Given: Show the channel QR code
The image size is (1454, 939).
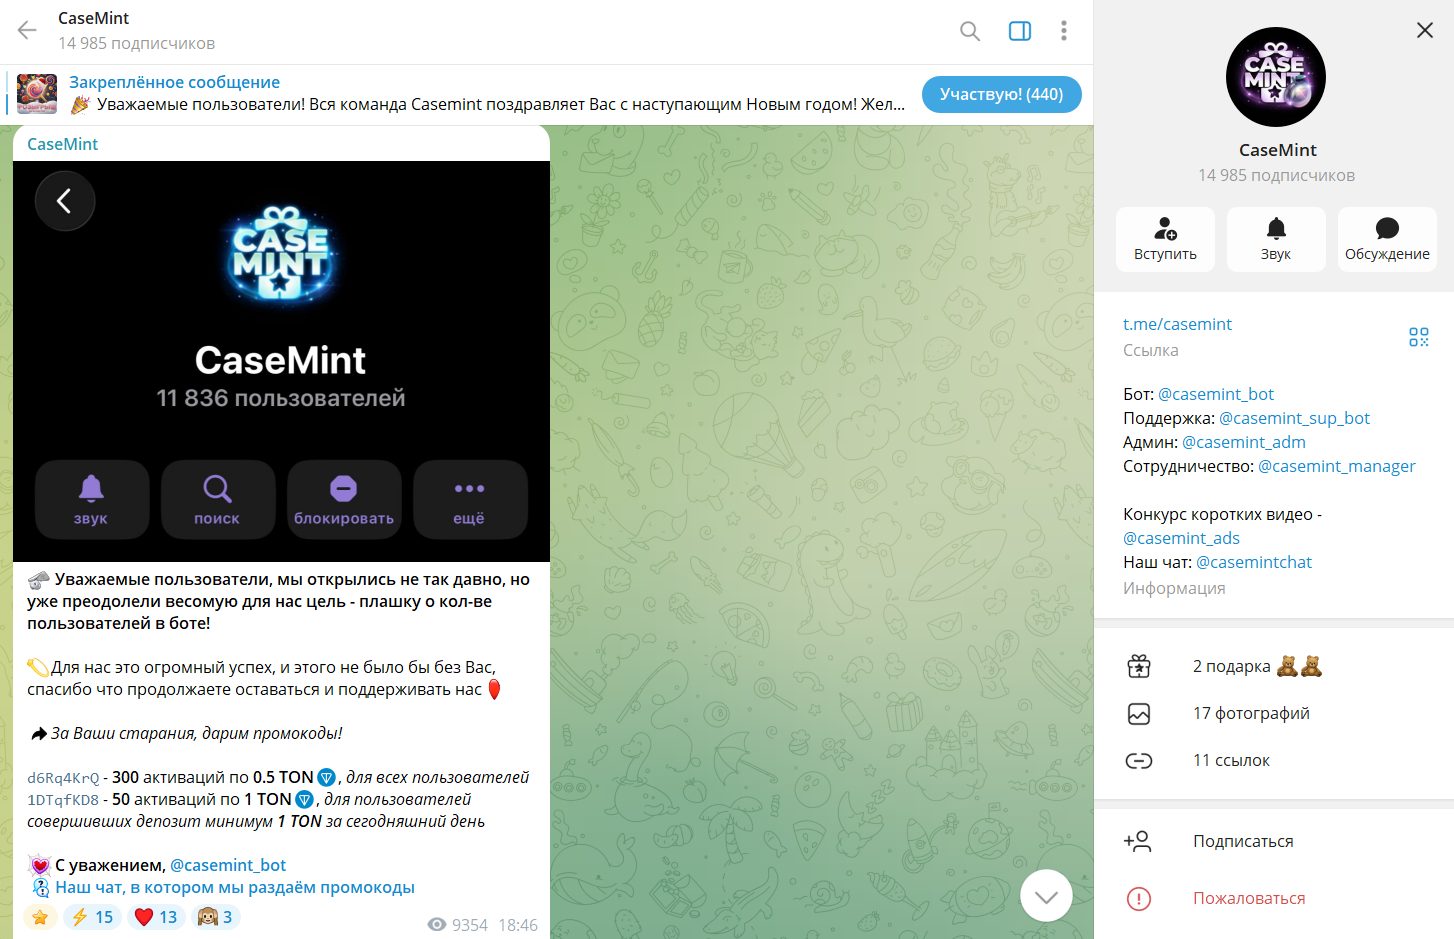Looking at the screenshot, I should click(1419, 337).
